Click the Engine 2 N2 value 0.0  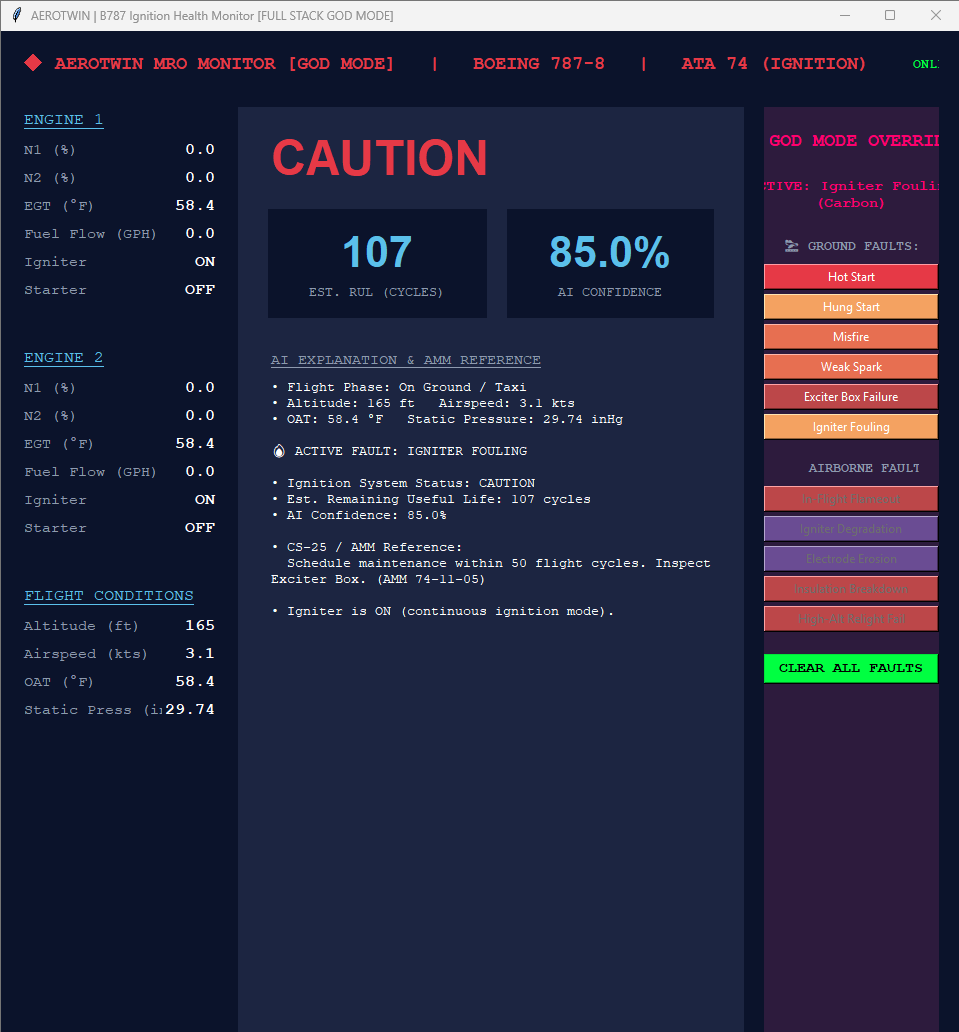200,415
